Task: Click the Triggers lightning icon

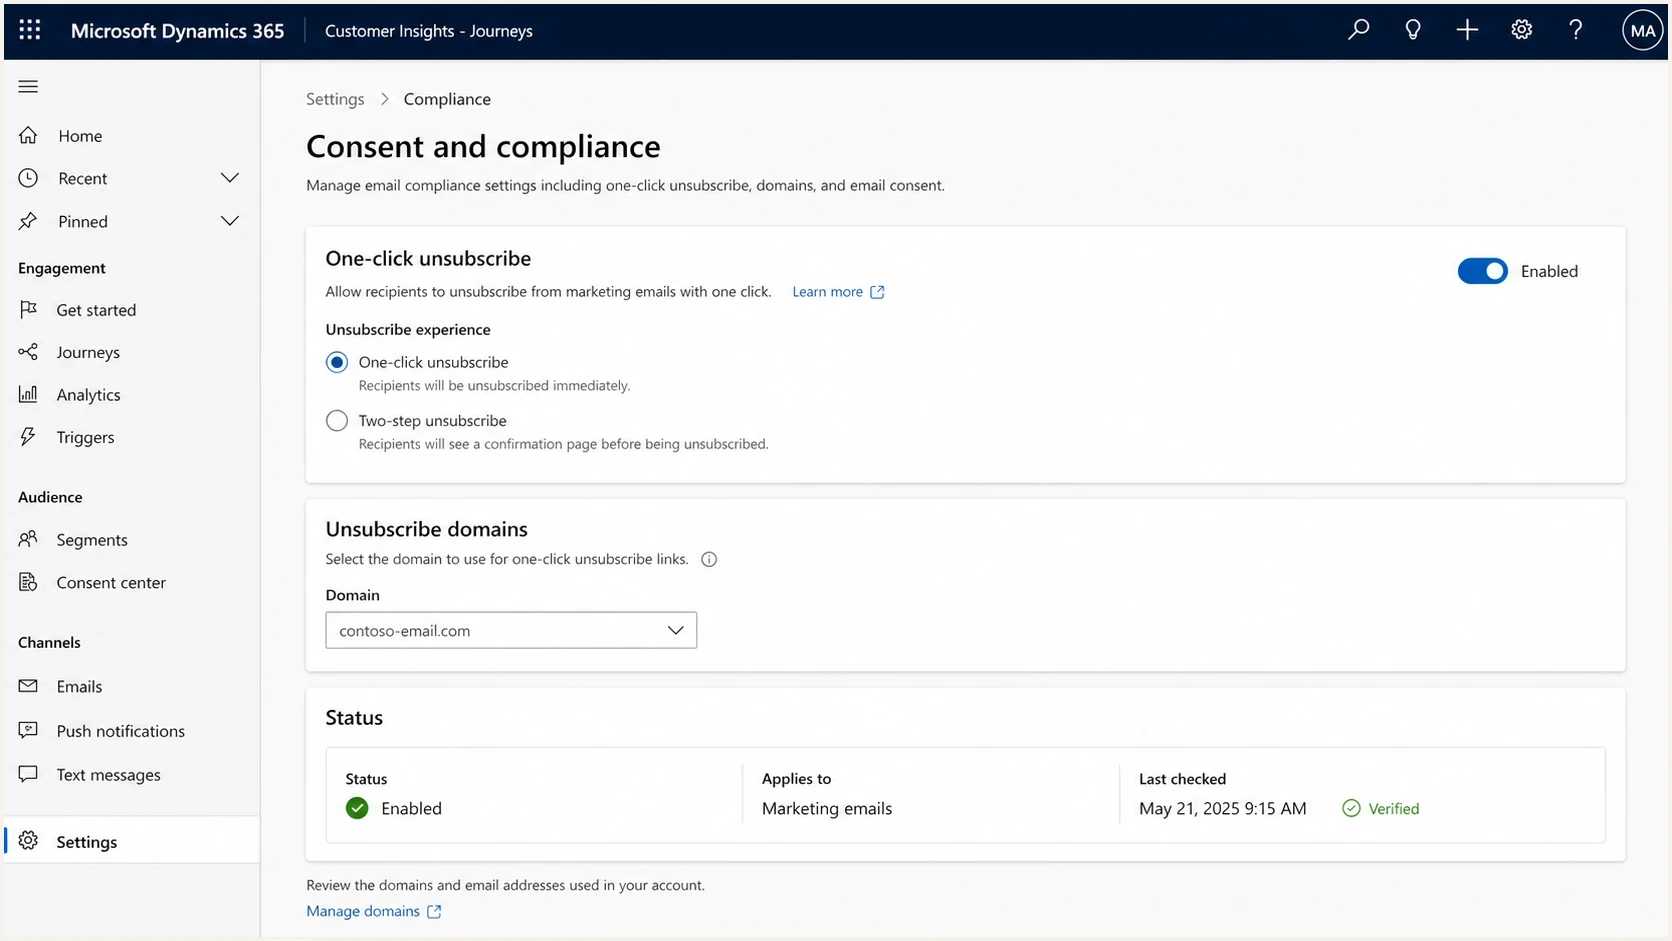Action: 28,436
